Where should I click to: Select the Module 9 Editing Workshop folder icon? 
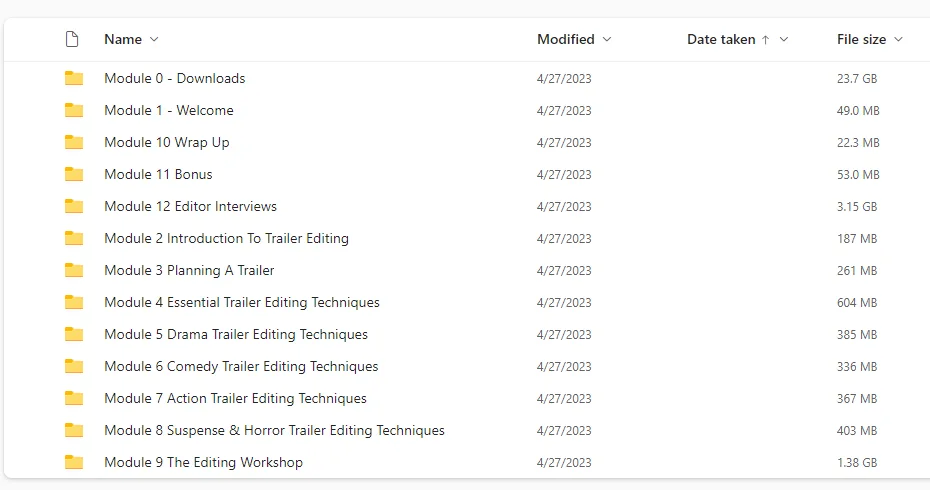point(74,462)
